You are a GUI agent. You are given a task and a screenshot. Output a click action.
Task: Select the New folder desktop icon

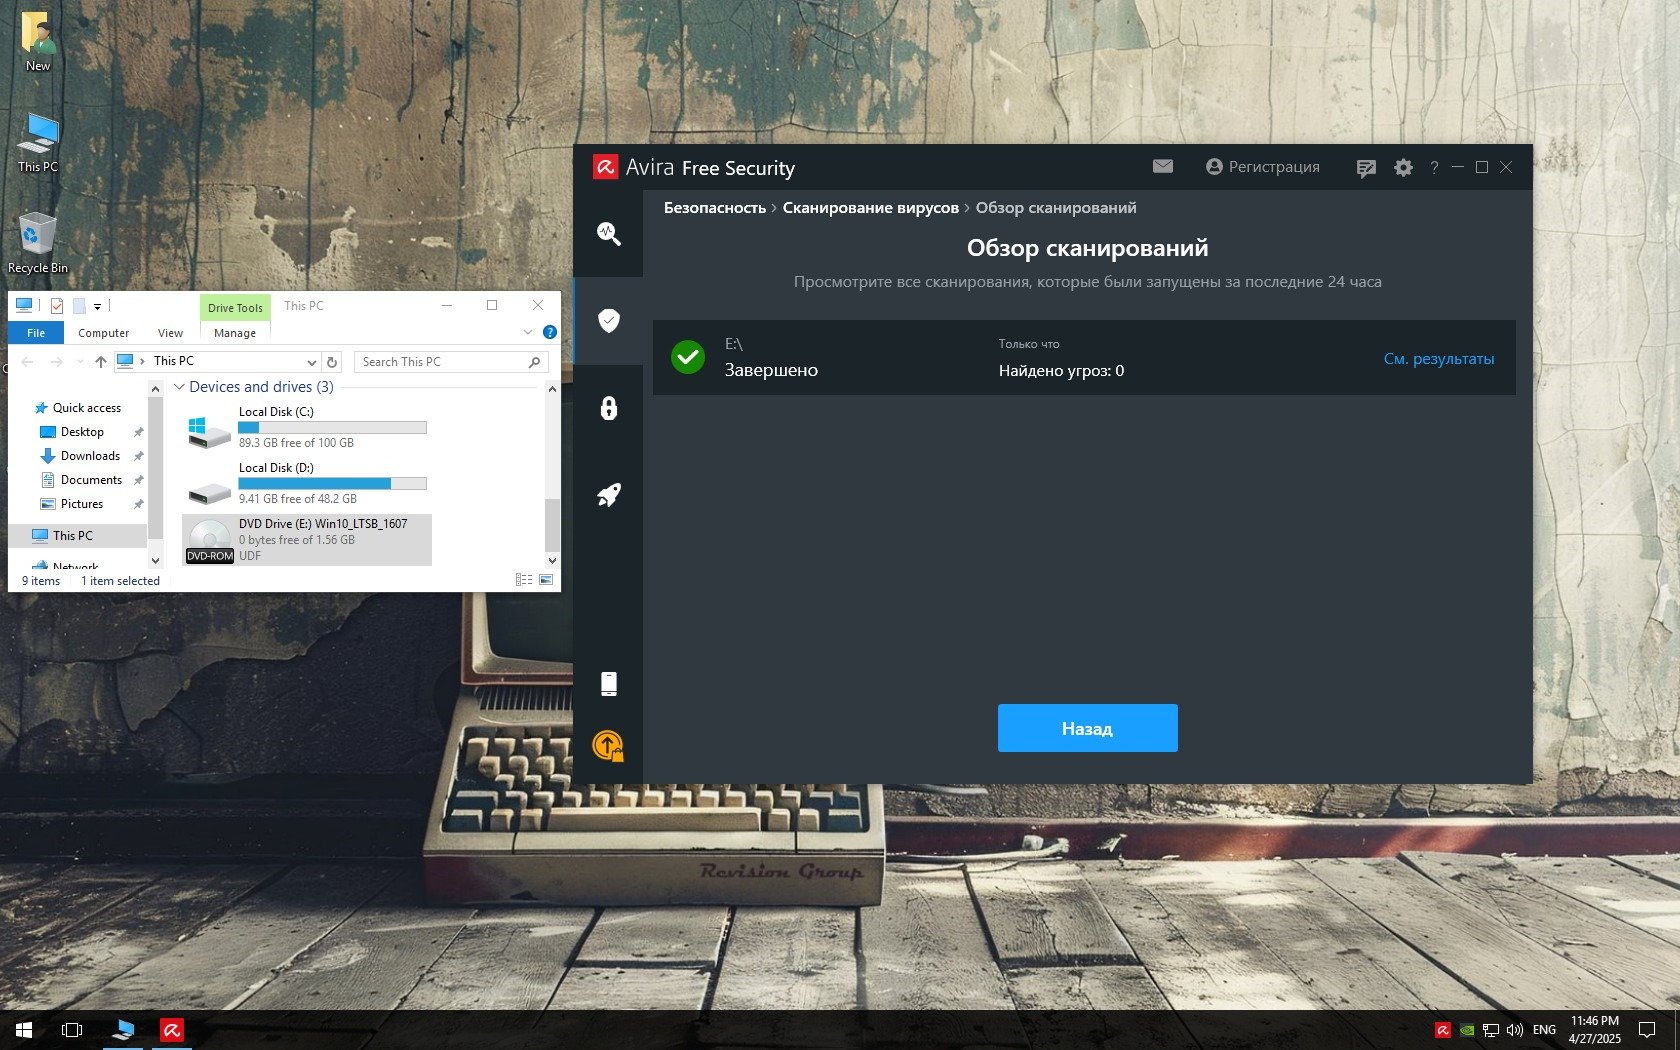(38, 41)
